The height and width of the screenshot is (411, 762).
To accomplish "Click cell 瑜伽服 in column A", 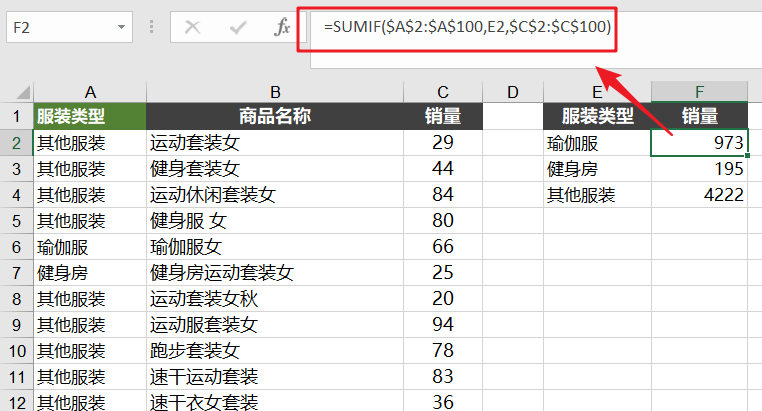I will (x=90, y=247).
